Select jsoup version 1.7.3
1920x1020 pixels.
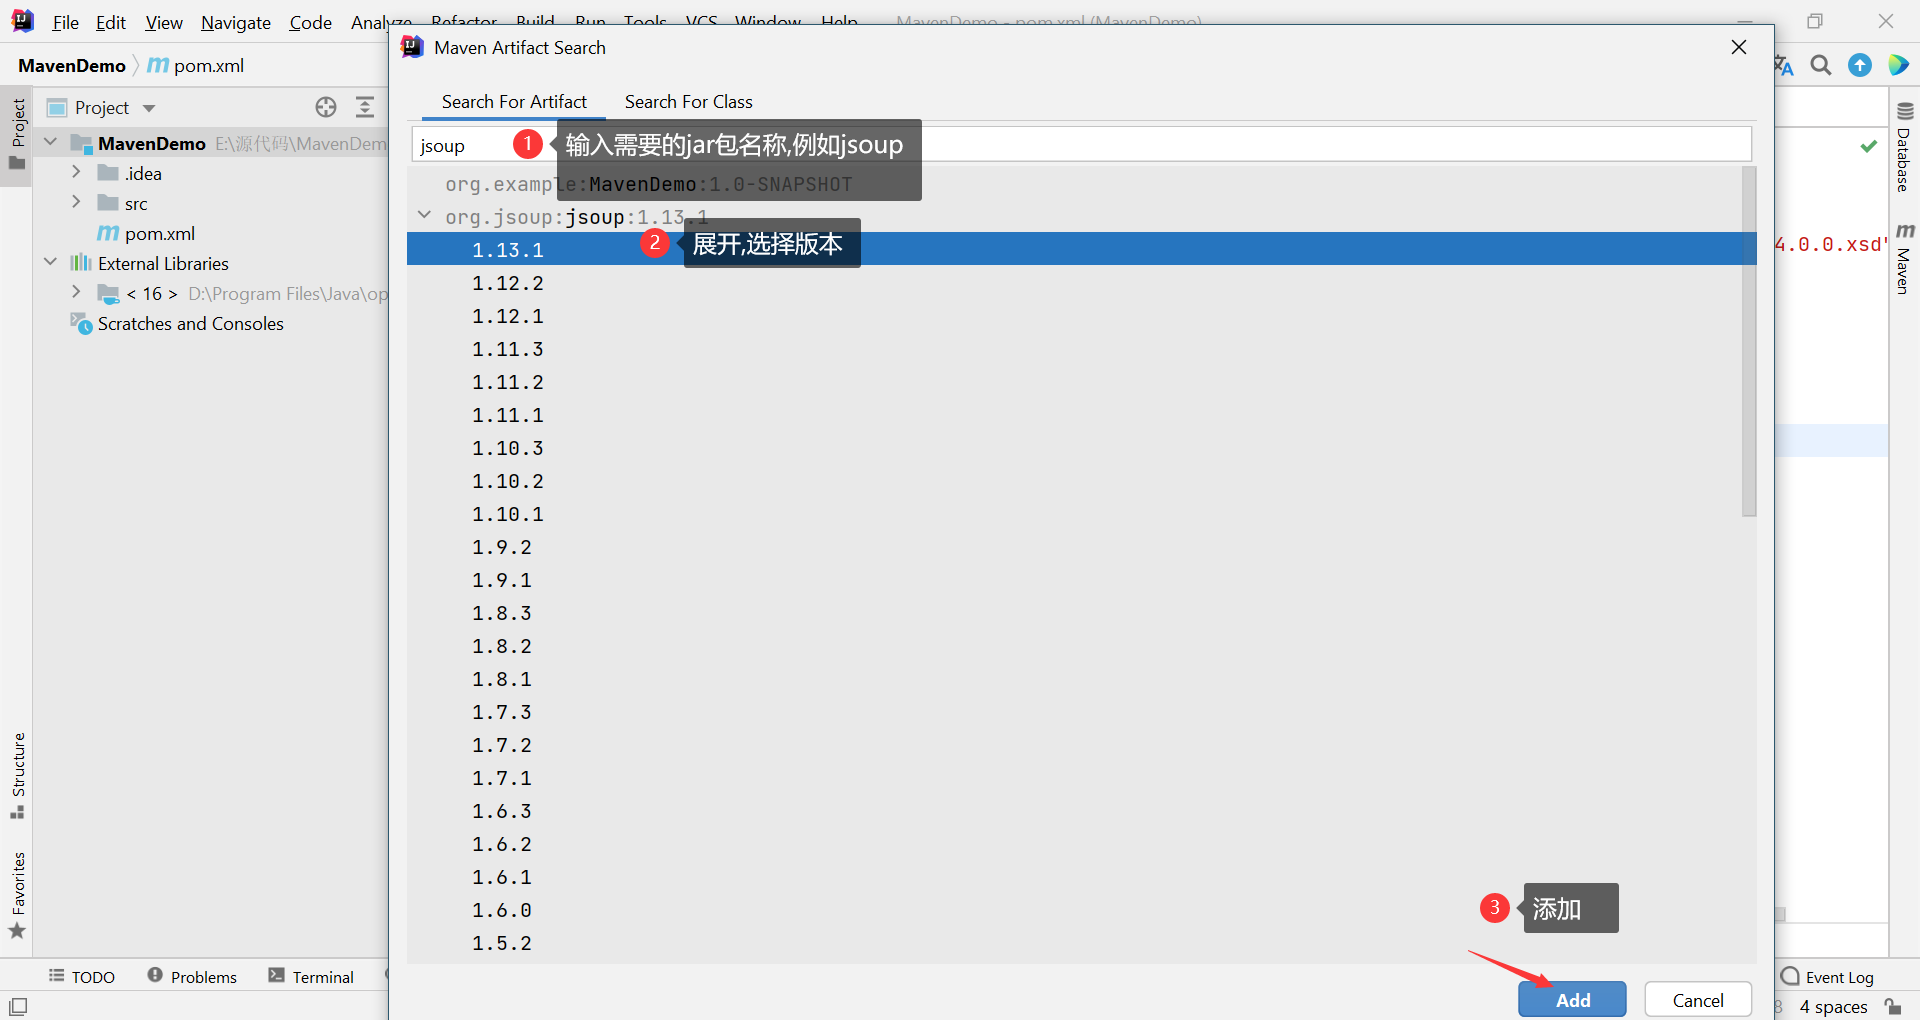(x=1074, y=712)
